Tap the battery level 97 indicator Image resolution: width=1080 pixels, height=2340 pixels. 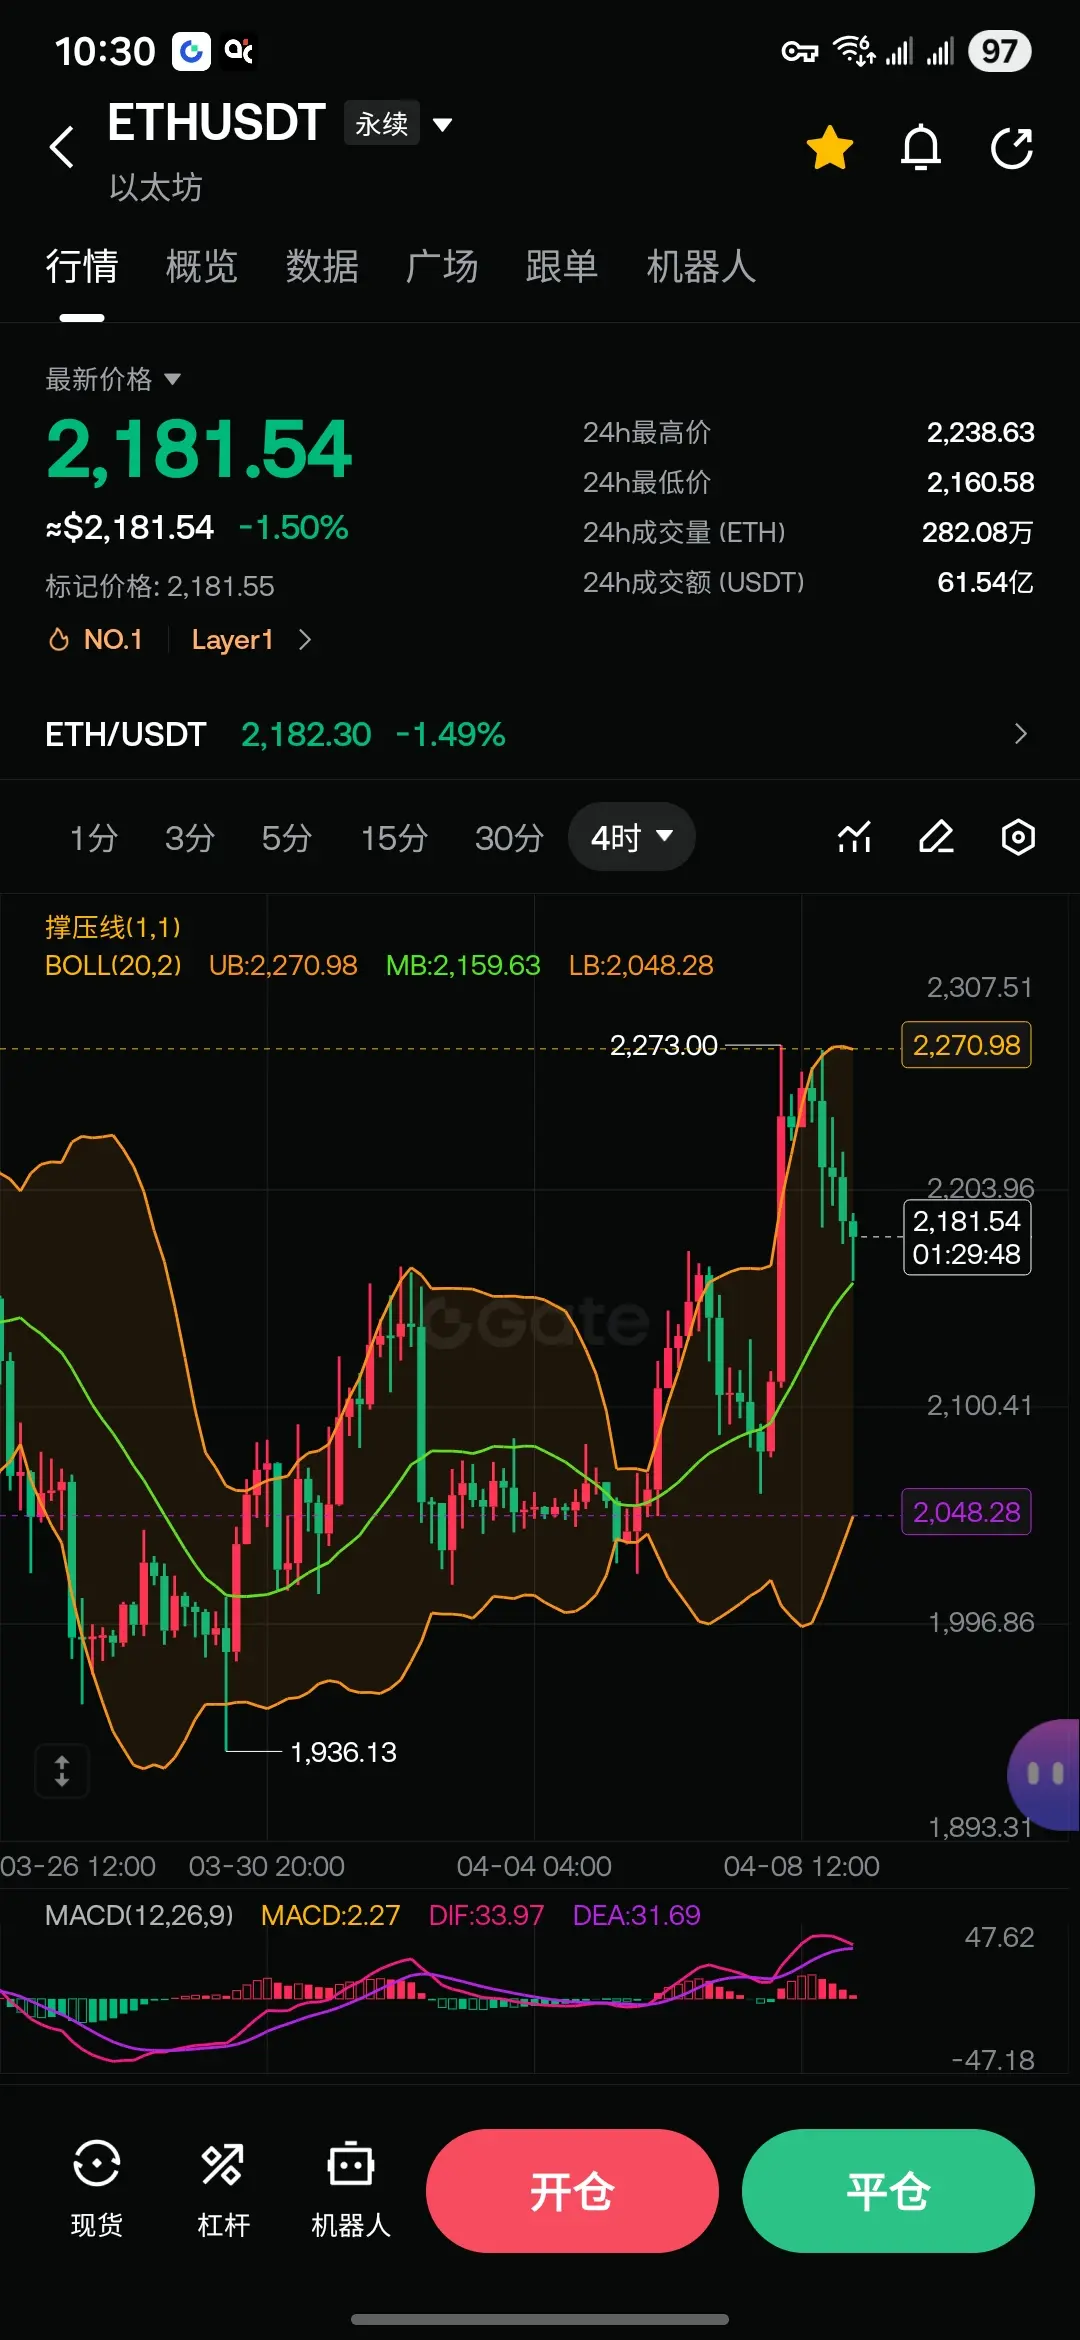pos(999,51)
